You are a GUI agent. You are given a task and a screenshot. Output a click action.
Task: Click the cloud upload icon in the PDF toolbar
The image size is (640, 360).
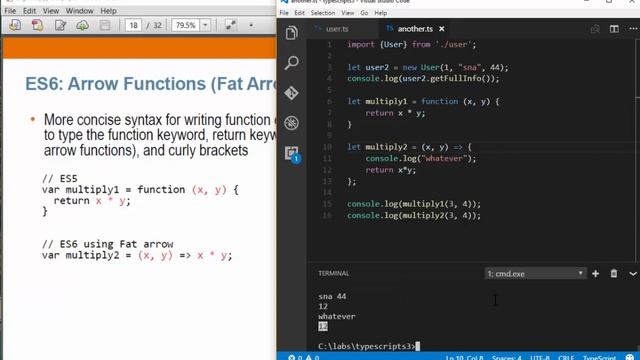tap(82, 25)
